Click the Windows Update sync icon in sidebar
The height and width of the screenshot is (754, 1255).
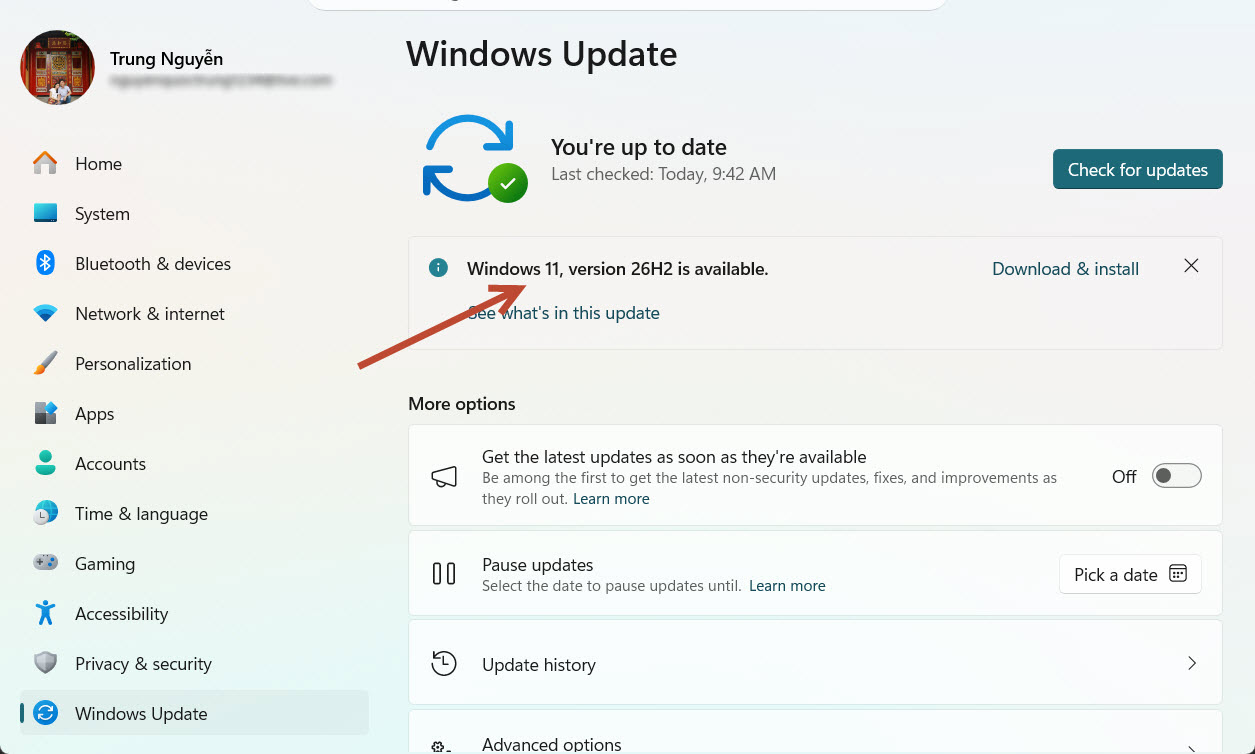[x=45, y=713]
